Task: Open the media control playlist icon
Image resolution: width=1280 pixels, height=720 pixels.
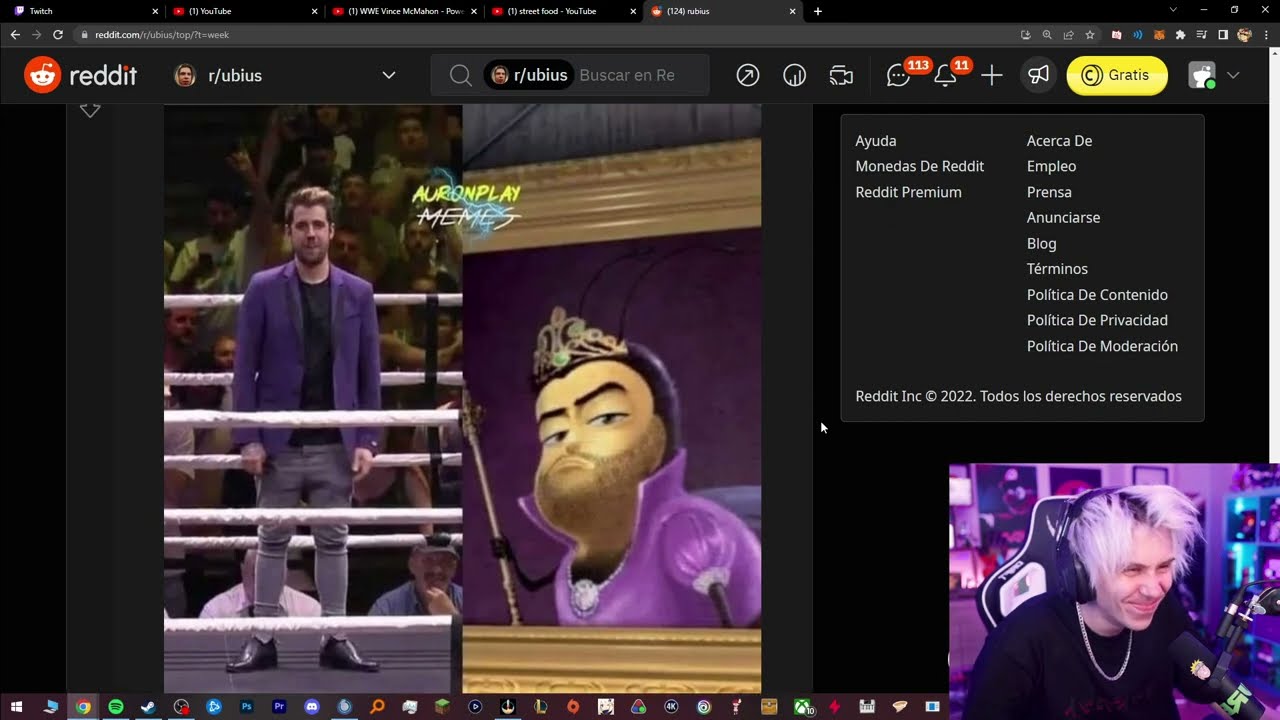Action: pyautogui.click(x=1202, y=34)
